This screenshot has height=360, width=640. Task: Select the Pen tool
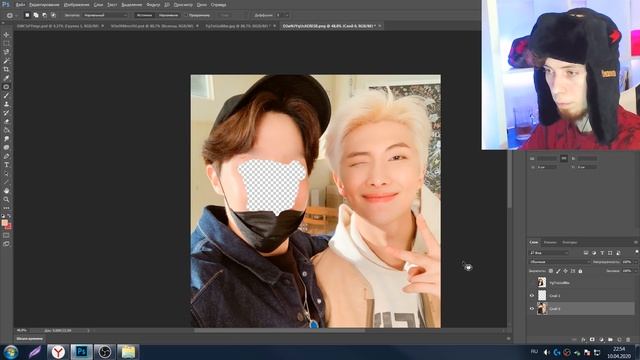pyautogui.click(x=6, y=156)
